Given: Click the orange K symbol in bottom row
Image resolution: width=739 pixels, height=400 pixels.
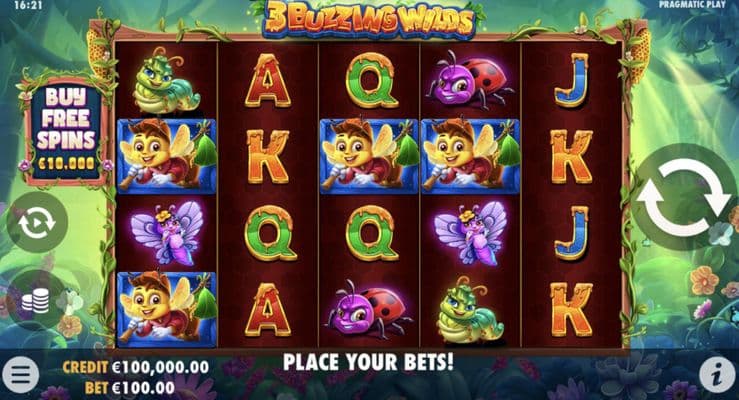Looking at the screenshot, I should pos(572,309).
